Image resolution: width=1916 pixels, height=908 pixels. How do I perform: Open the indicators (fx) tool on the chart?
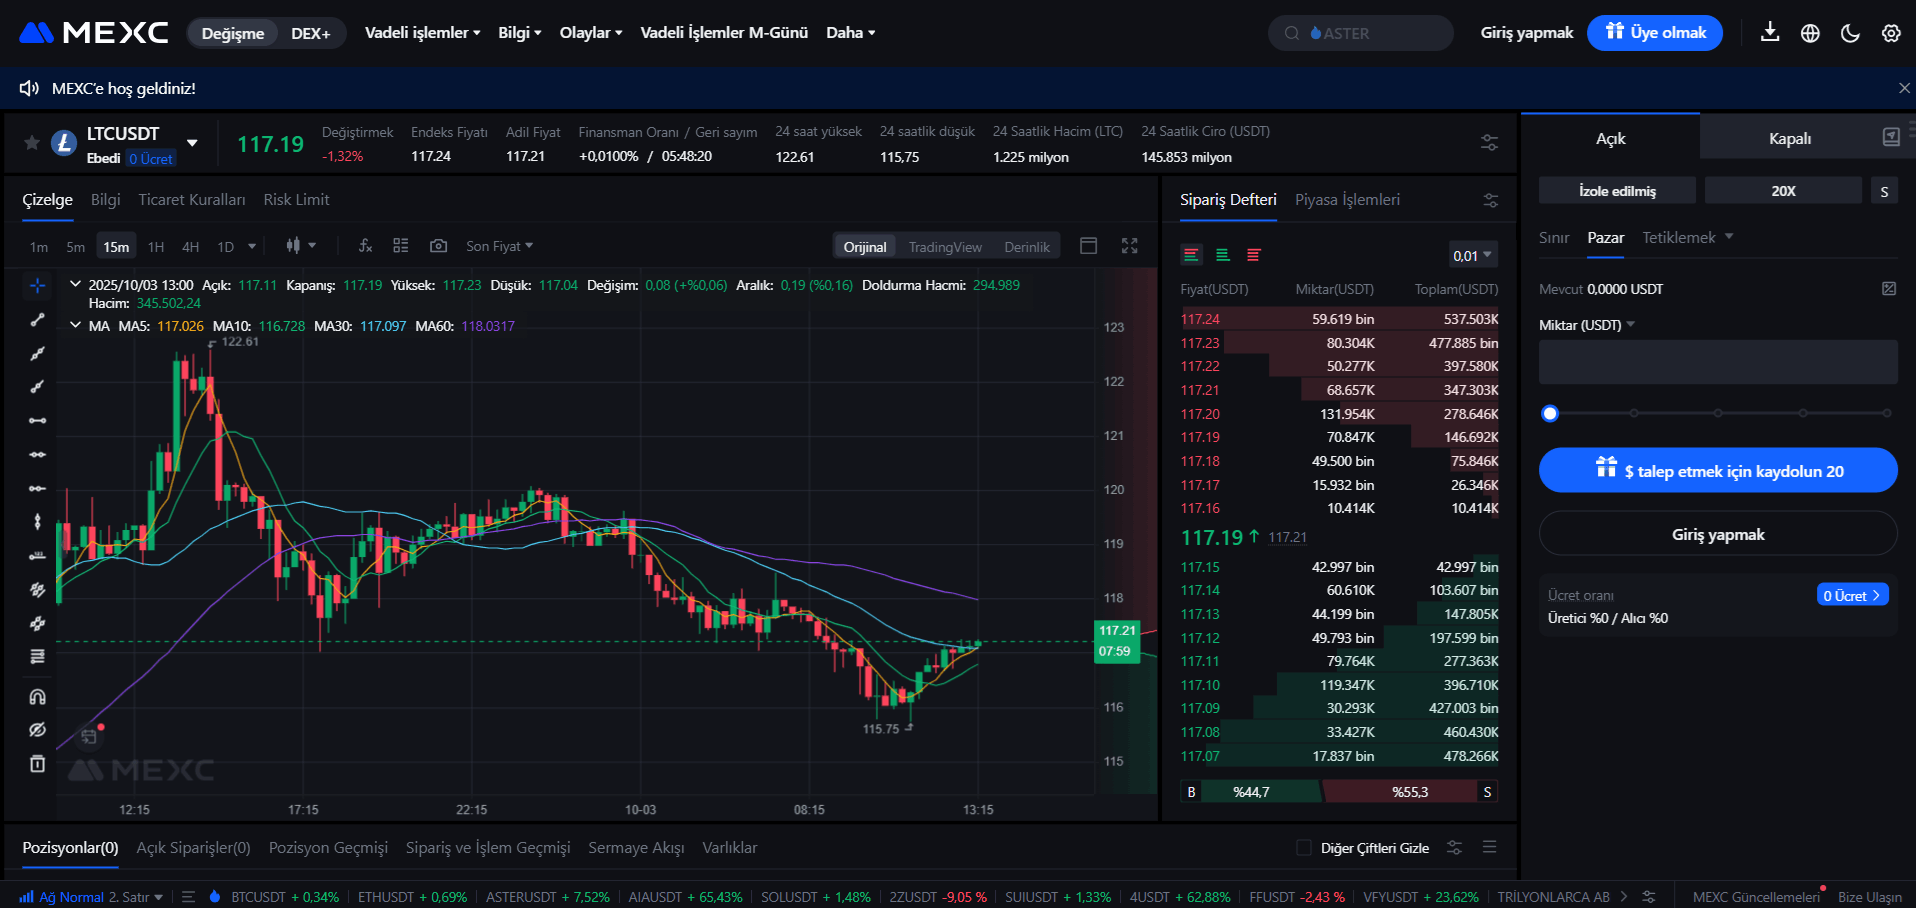point(365,245)
